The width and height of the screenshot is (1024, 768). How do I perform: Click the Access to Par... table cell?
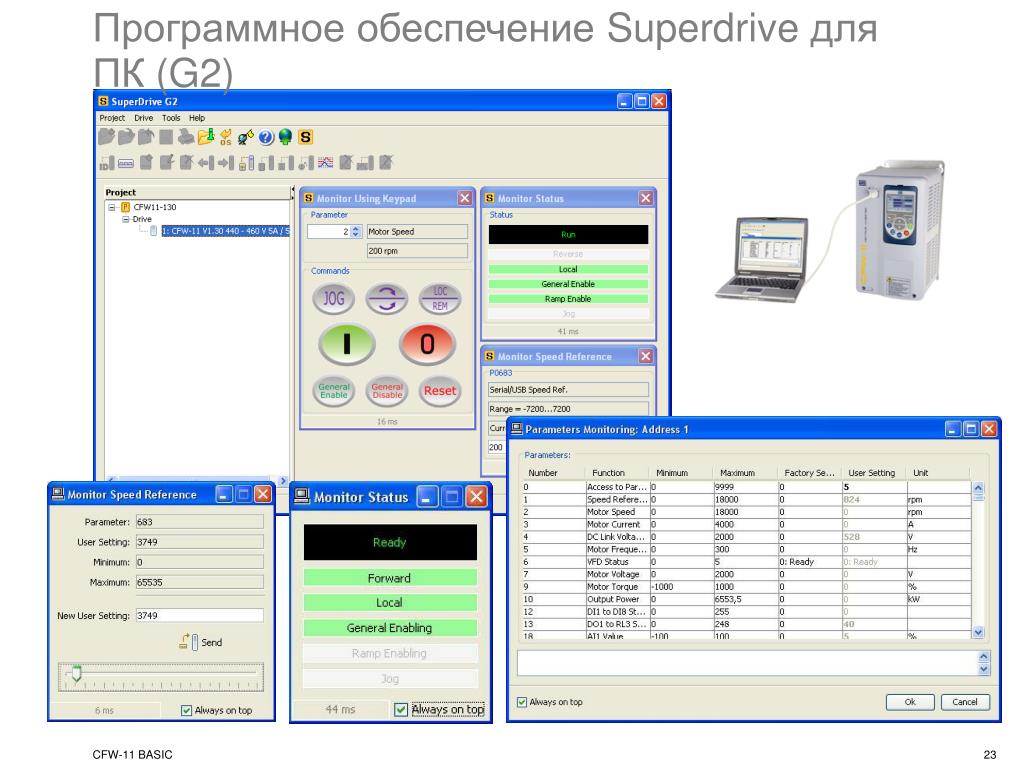pos(616,487)
